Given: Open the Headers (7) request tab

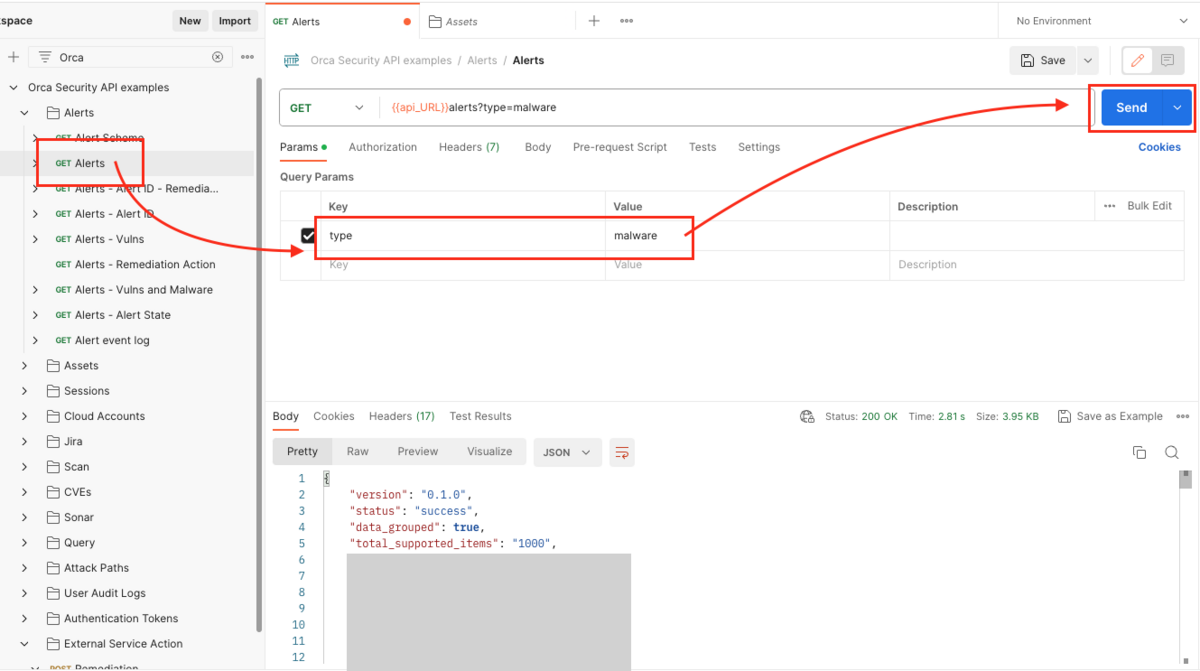Looking at the screenshot, I should click(x=469, y=147).
